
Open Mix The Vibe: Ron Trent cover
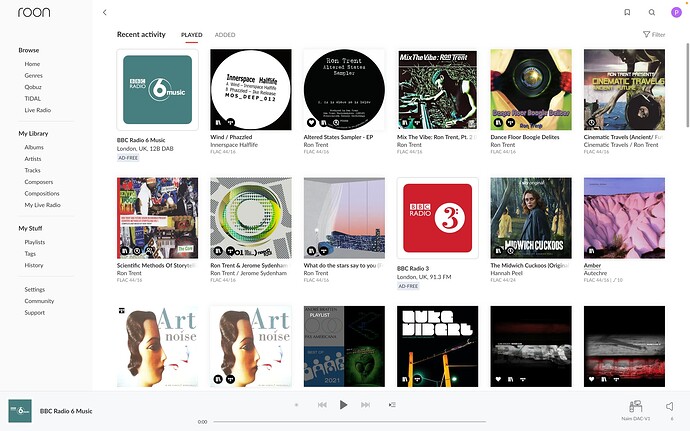click(437, 89)
